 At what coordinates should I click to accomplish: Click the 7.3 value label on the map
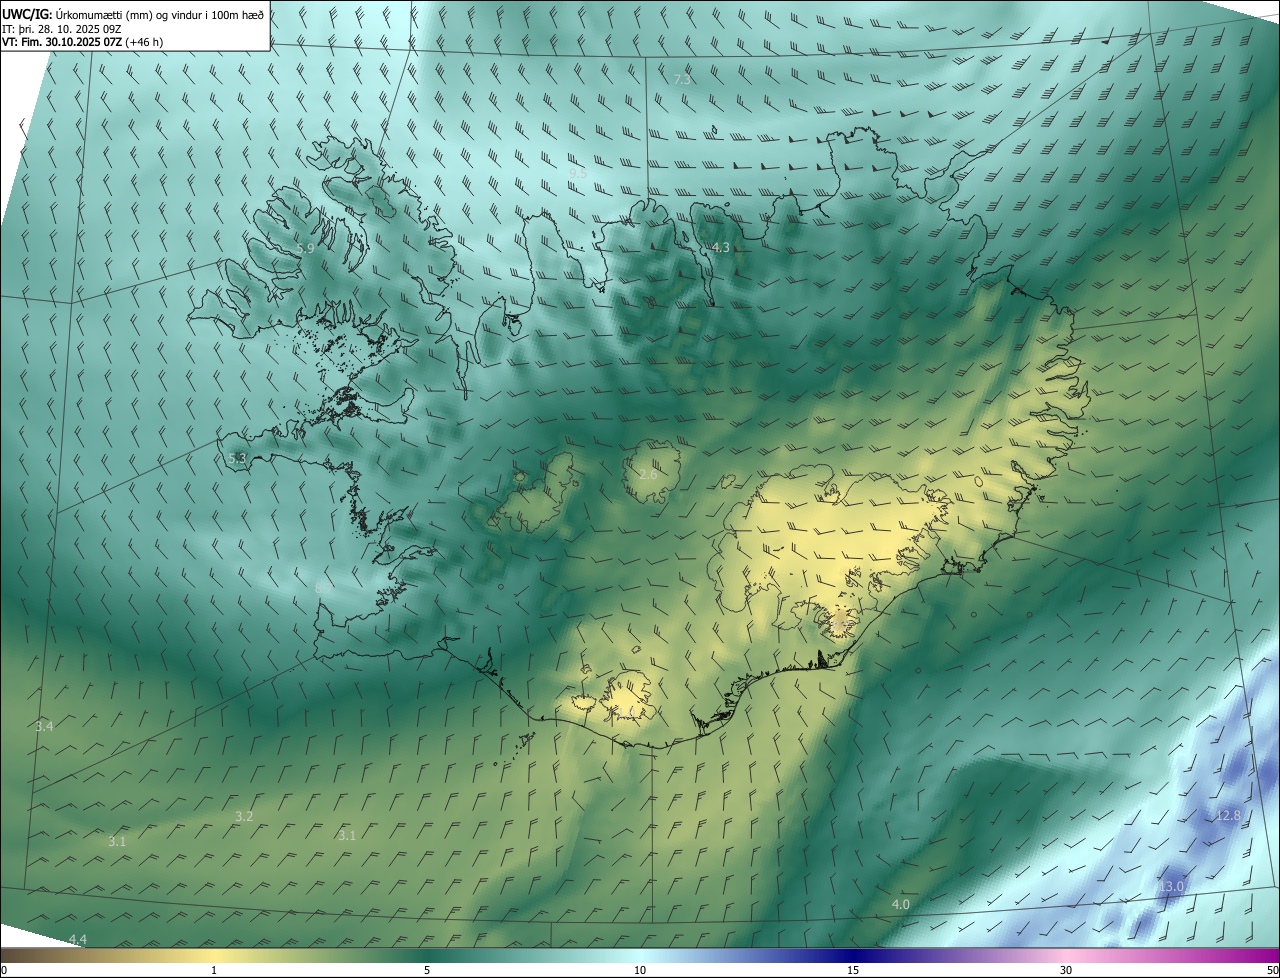(x=682, y=79)
